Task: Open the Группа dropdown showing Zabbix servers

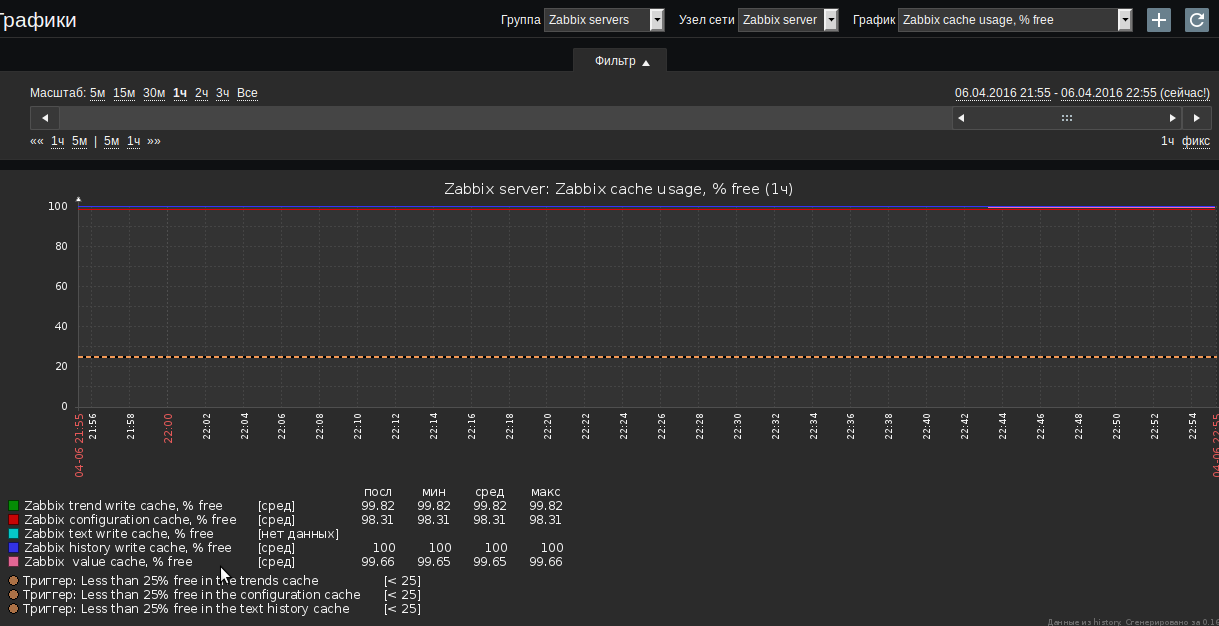Action: [x=604, y=20]
